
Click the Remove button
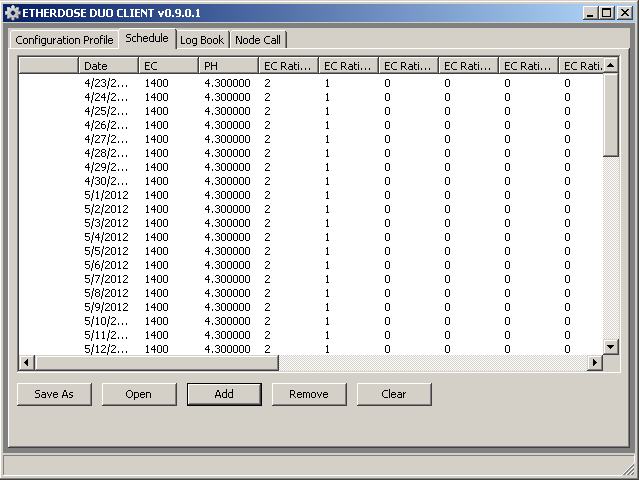tap(309, 394)
